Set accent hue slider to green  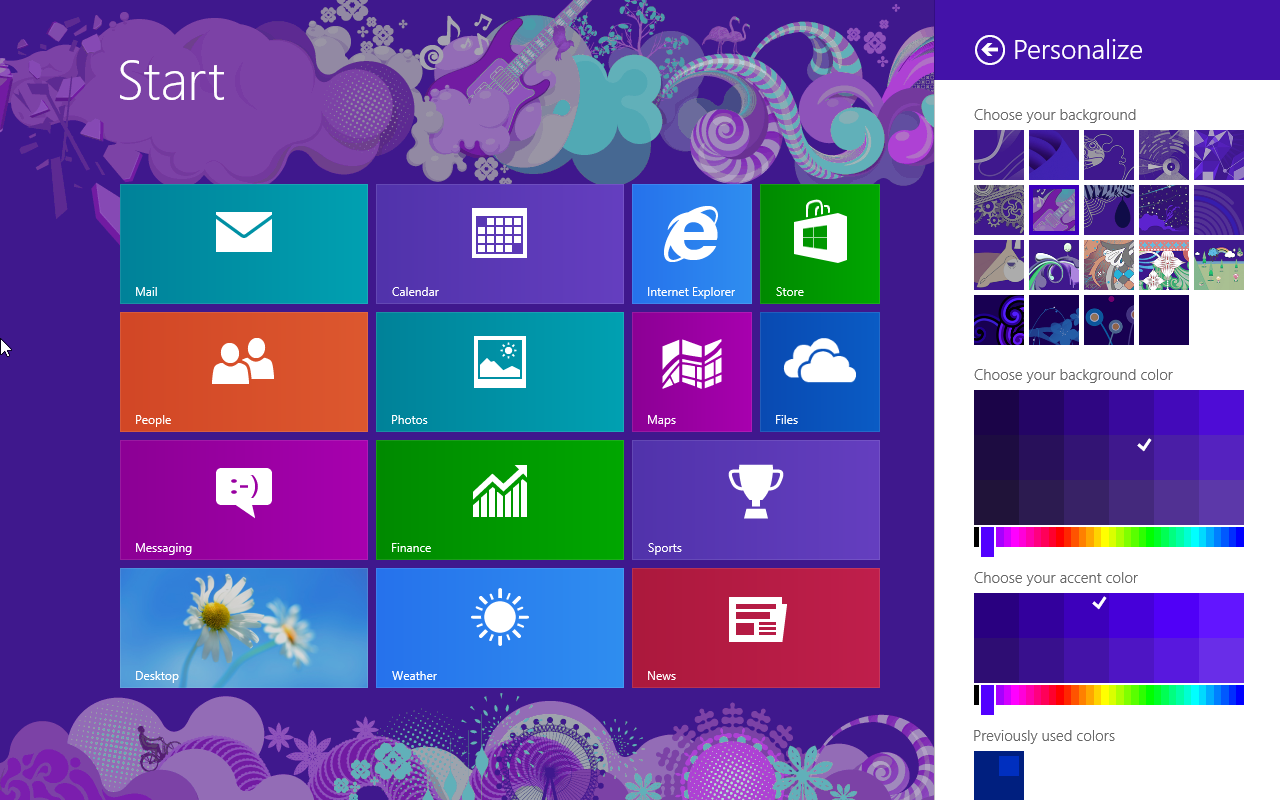(1152, 695)
